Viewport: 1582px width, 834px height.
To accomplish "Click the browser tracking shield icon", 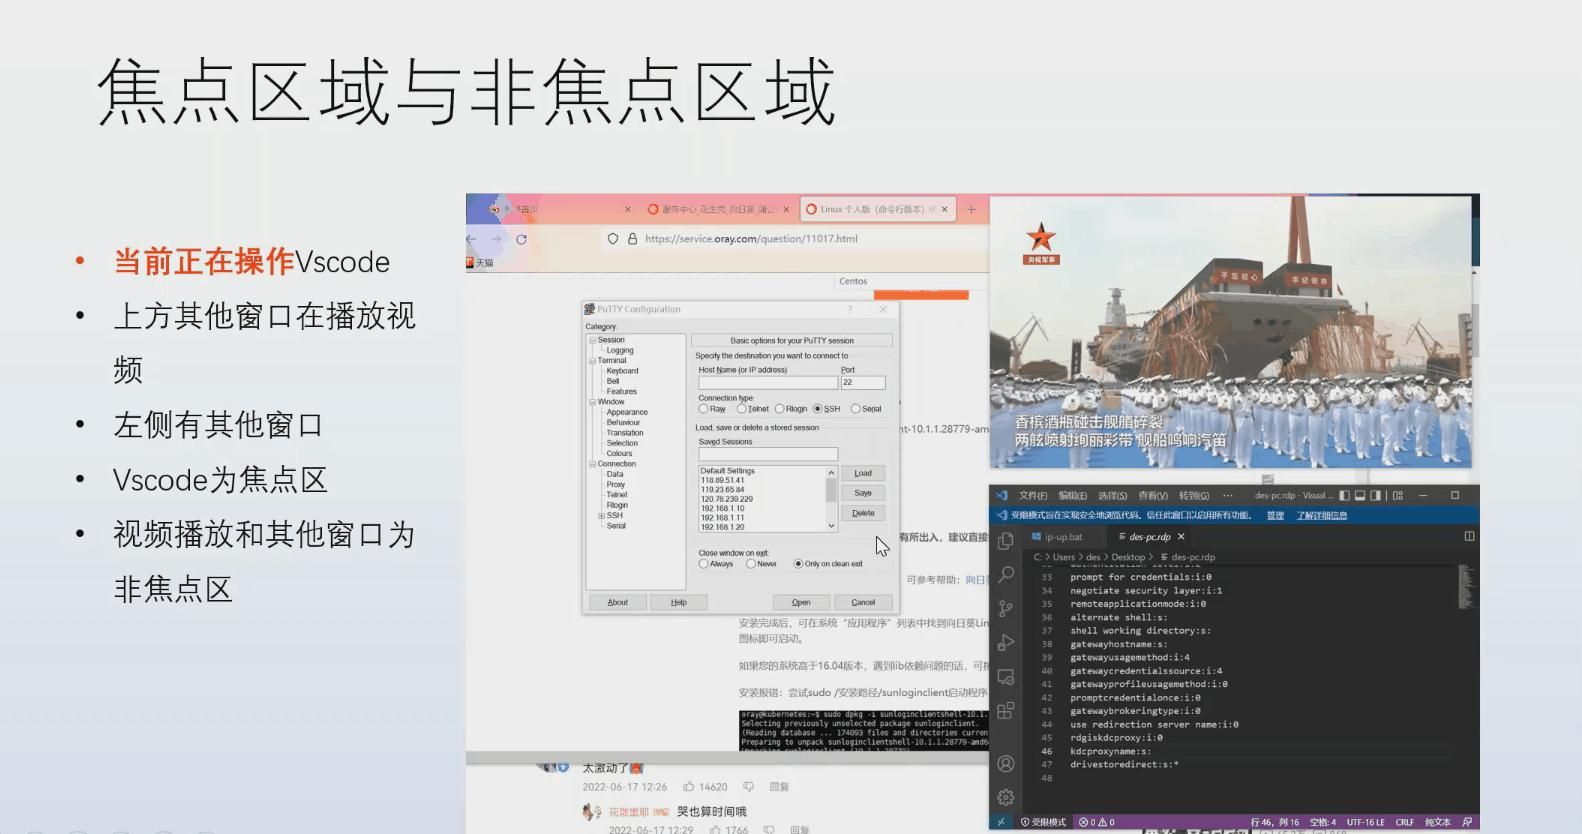I will pyautogui.click(x=613, y=239).
